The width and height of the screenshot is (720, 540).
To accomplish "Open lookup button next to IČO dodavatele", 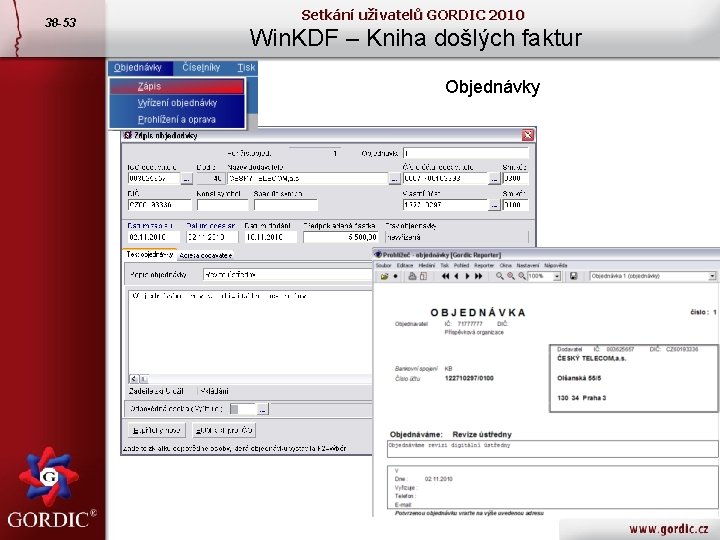I will tap(186, 179).
